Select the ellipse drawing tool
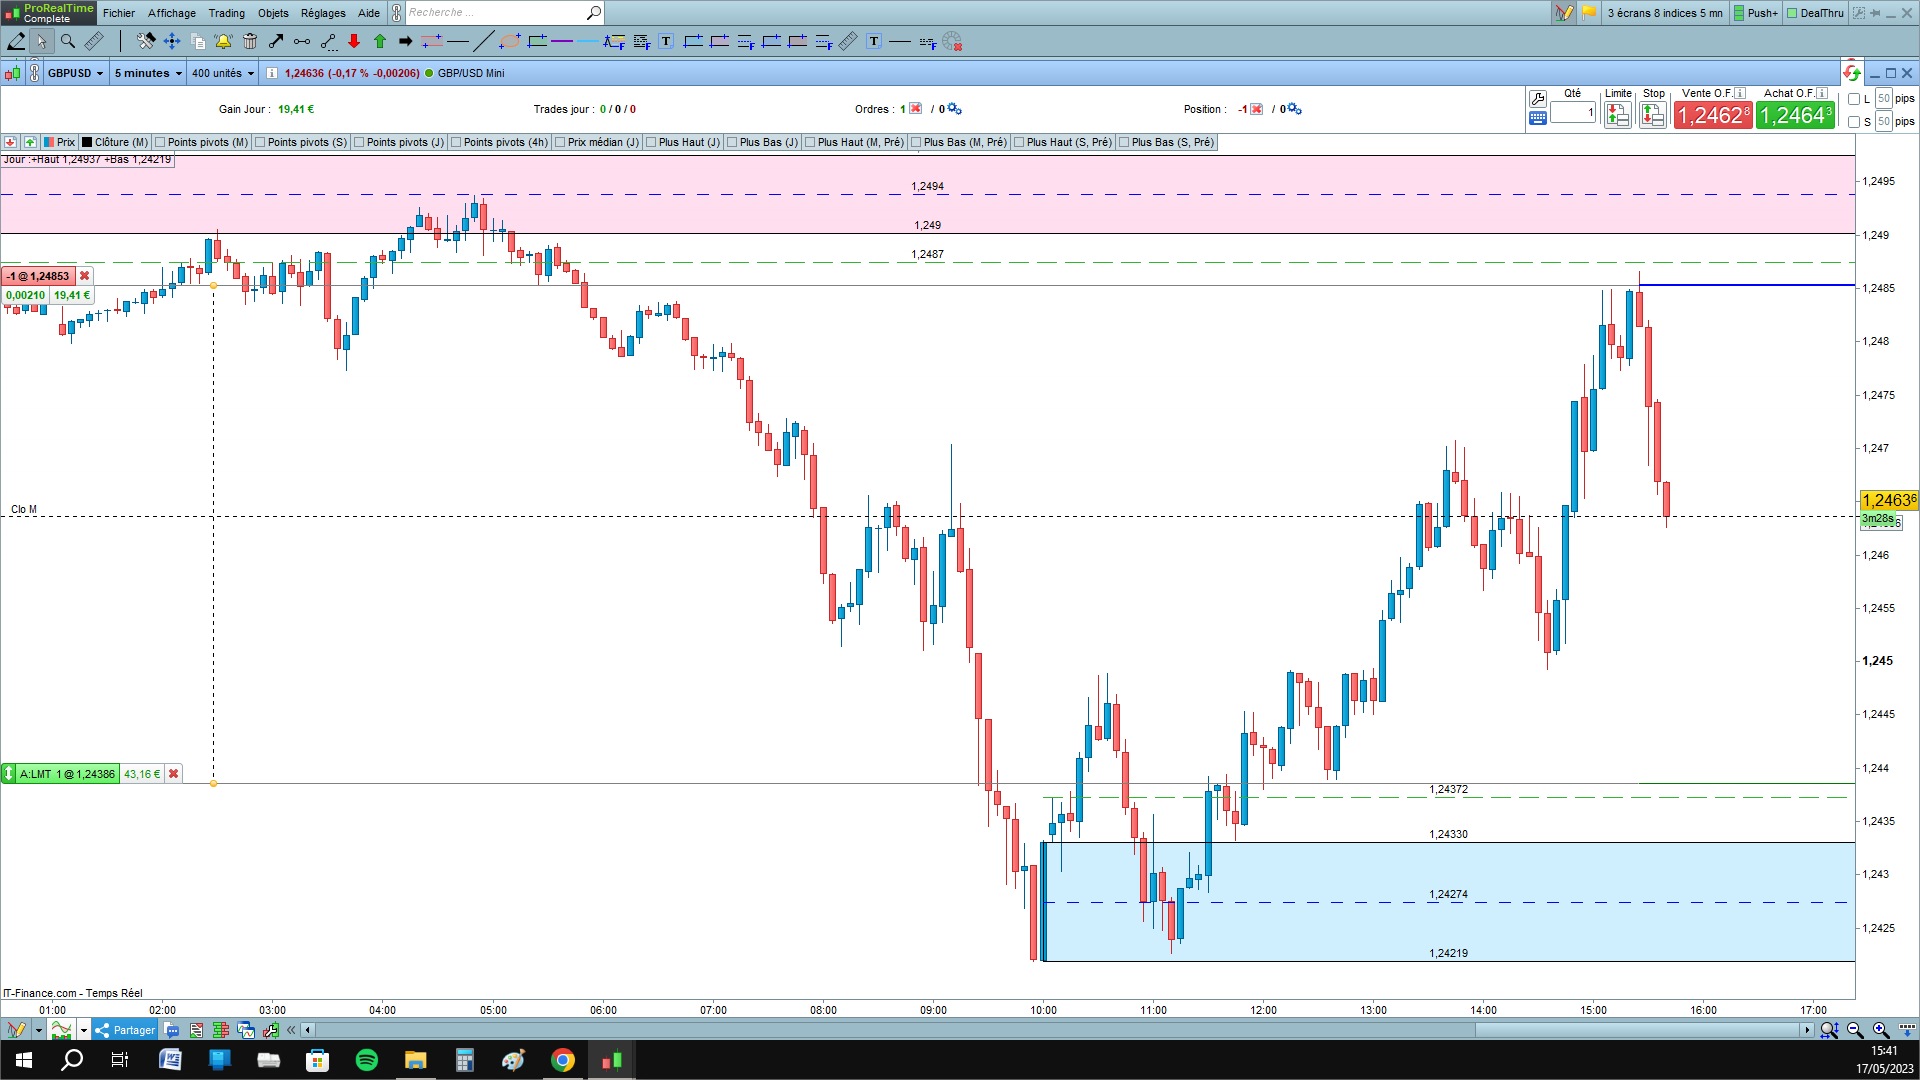 coord(510,41)
